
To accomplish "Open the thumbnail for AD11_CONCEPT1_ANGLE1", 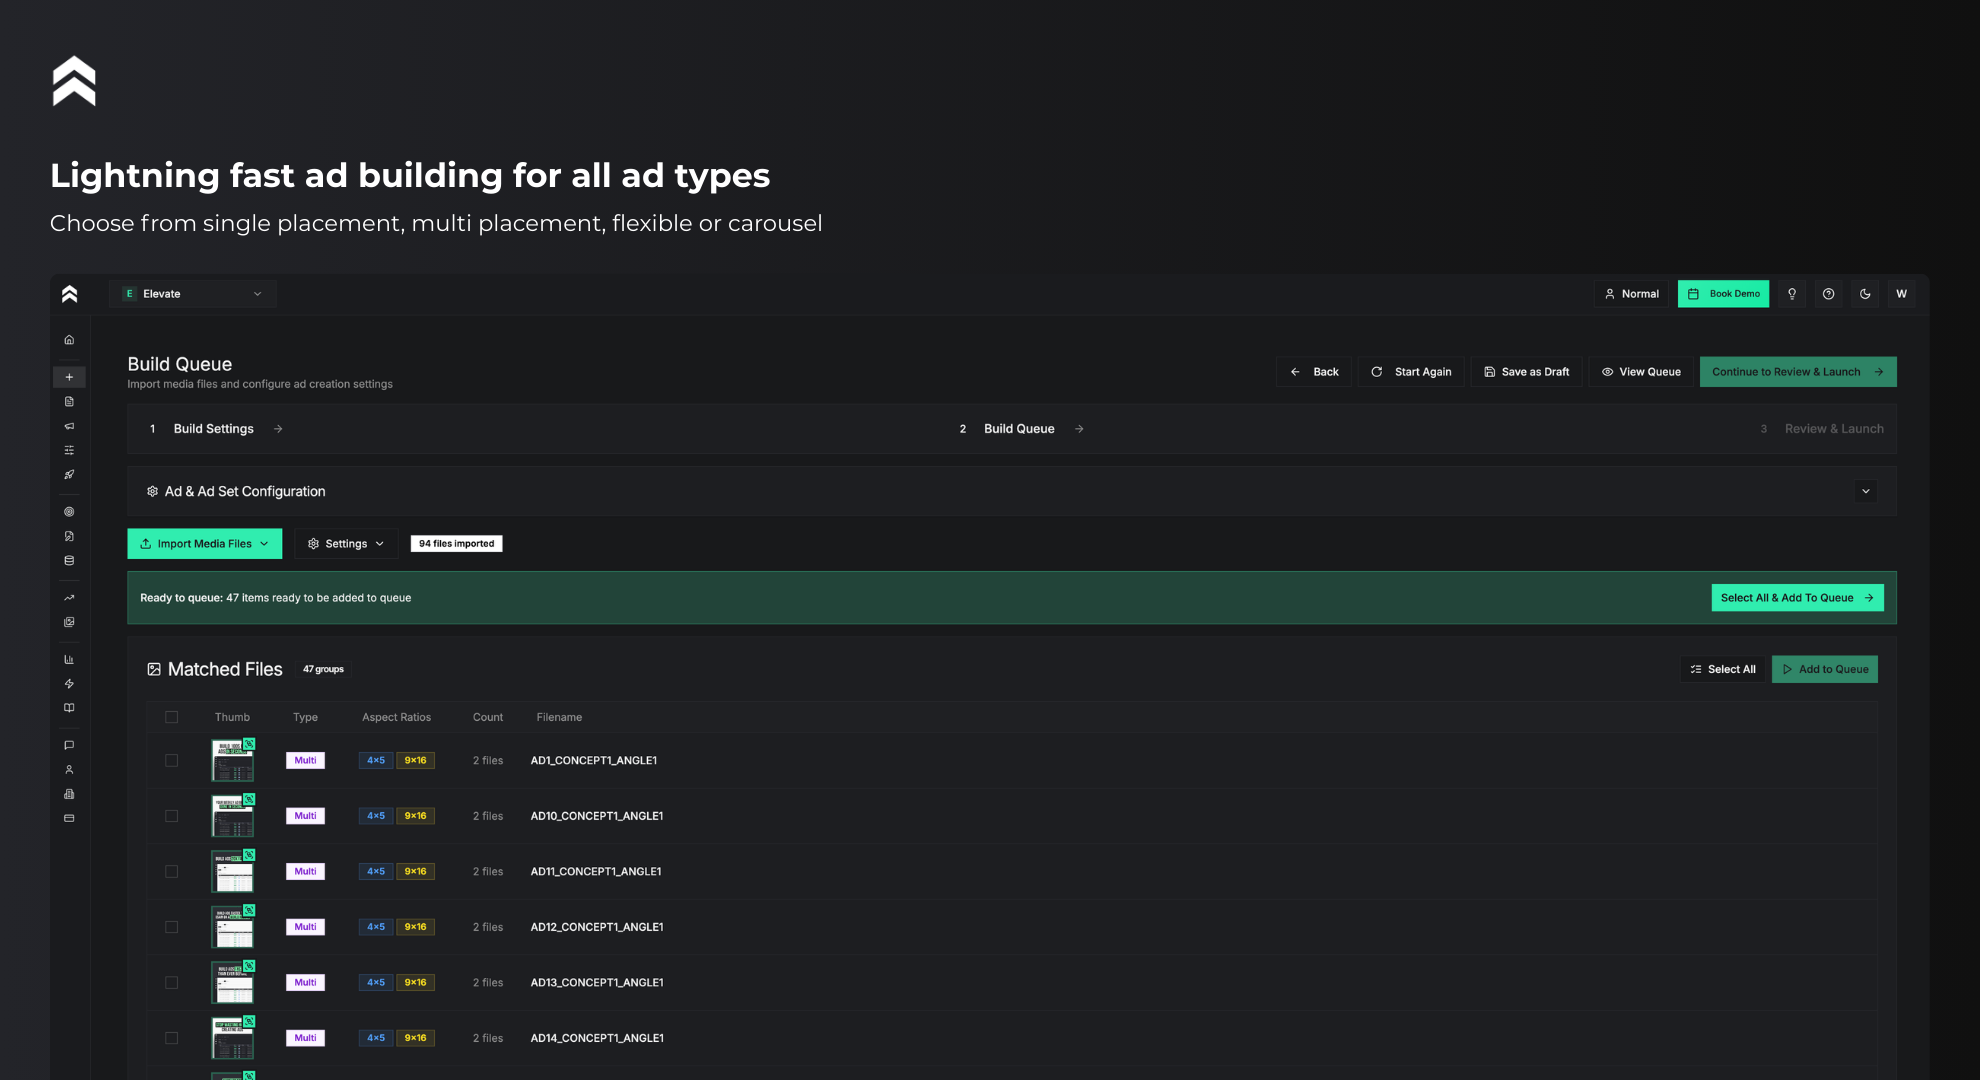I will click(x=232, y=871).
